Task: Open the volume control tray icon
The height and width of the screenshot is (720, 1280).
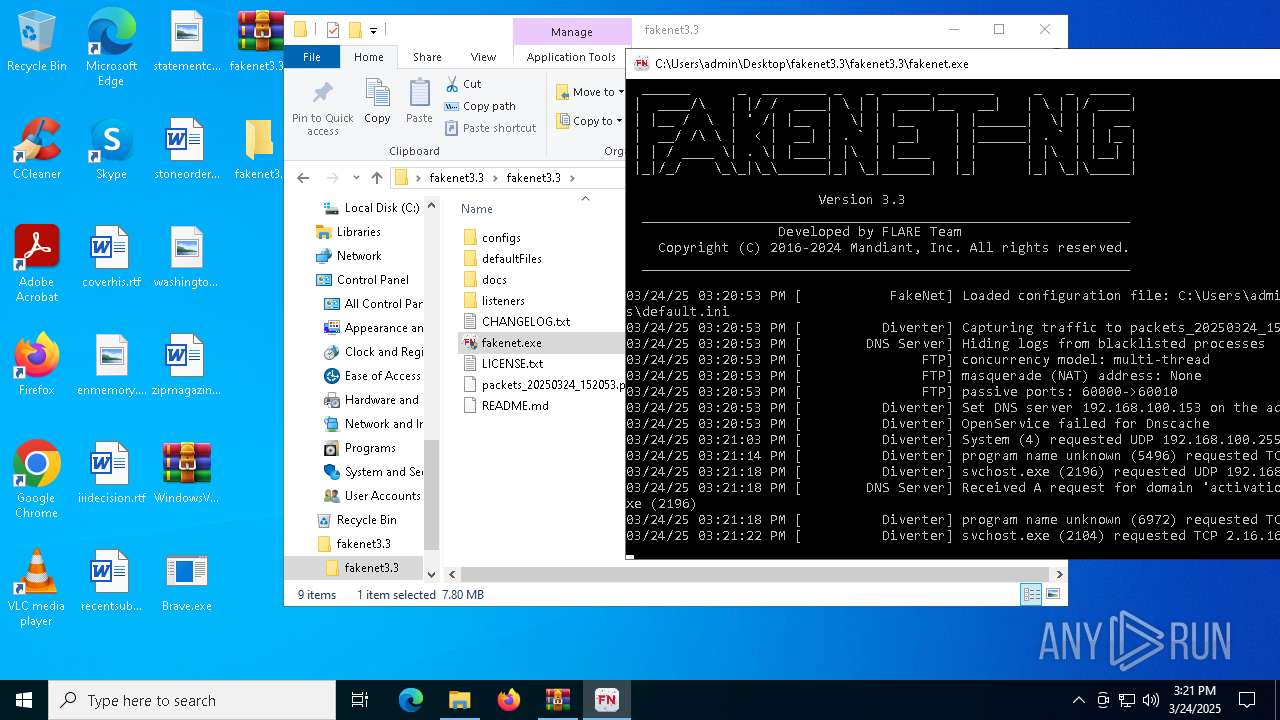Action: coord(1151,700)
